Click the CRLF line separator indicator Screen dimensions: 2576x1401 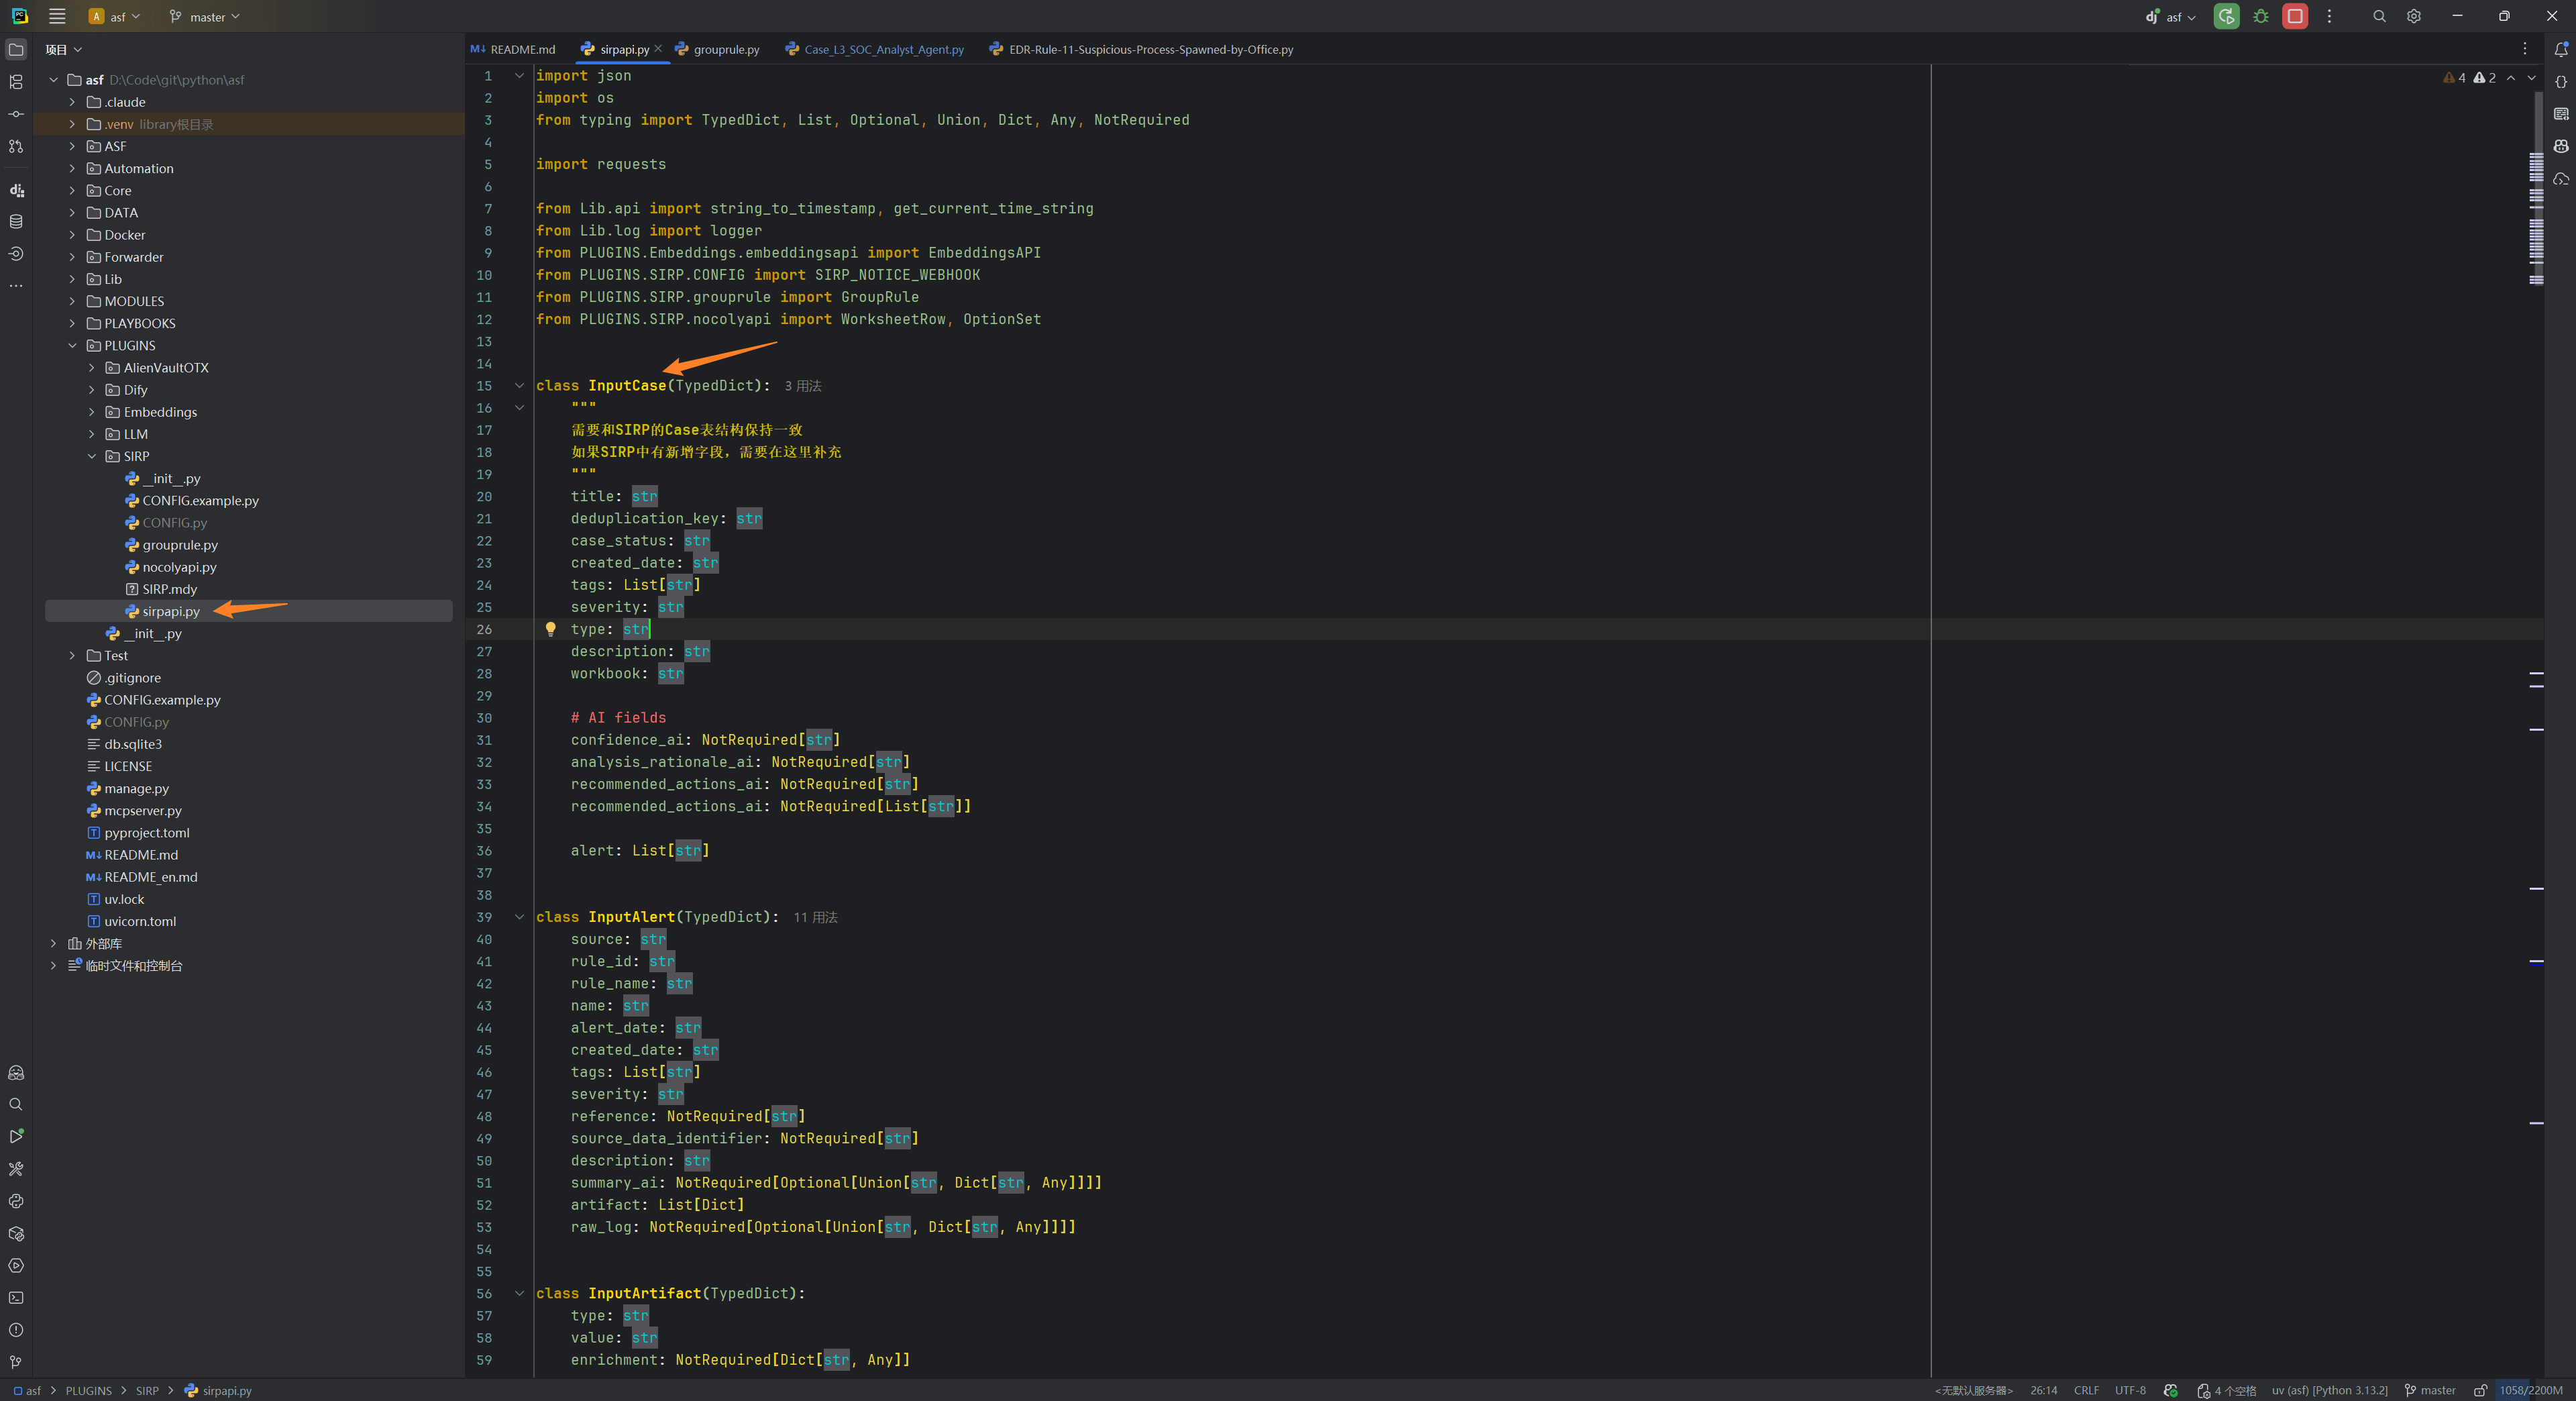tap(2086, 1390)
